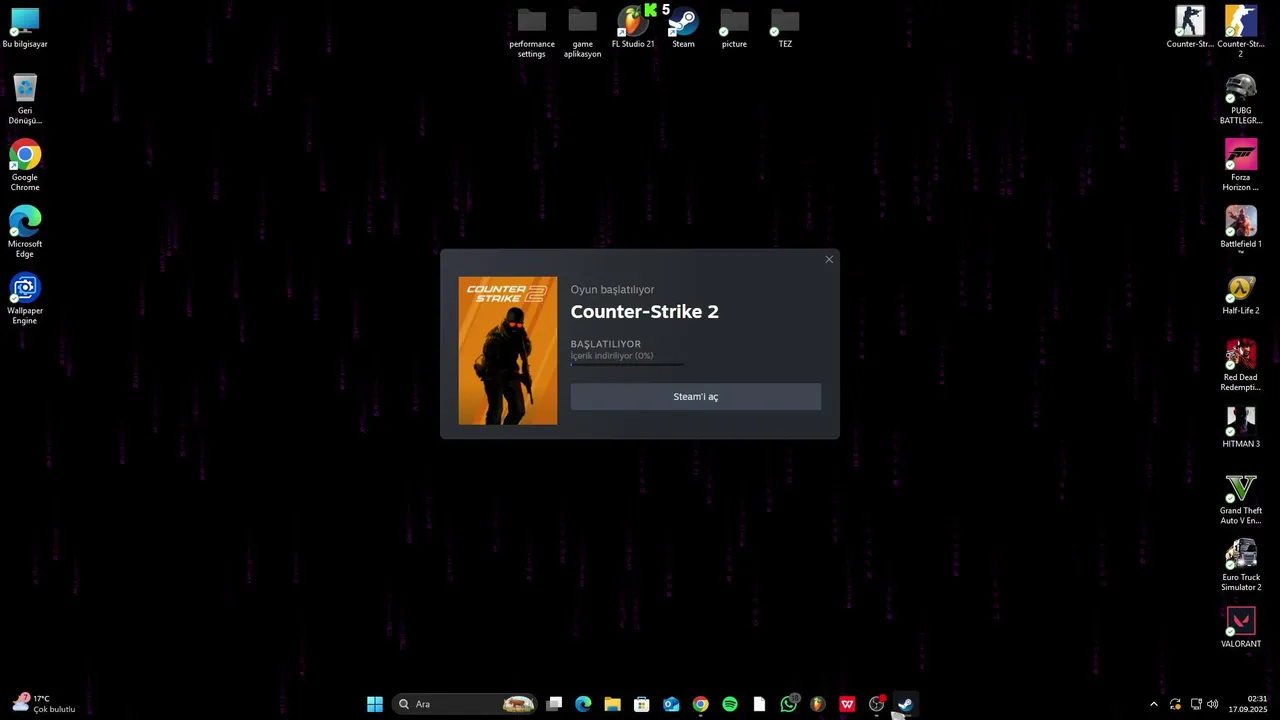
Task: Click the taskbar Ara search box
Action: (x=465, y=704)
